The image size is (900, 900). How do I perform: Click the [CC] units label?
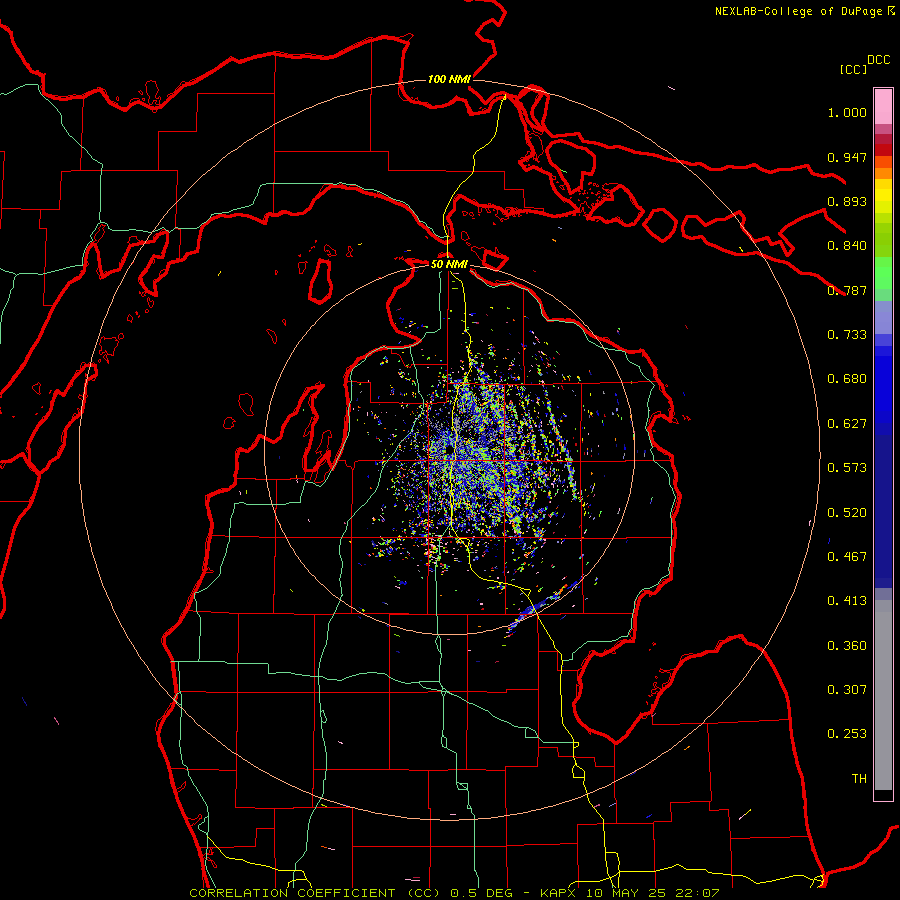click(x=853, y=69)
